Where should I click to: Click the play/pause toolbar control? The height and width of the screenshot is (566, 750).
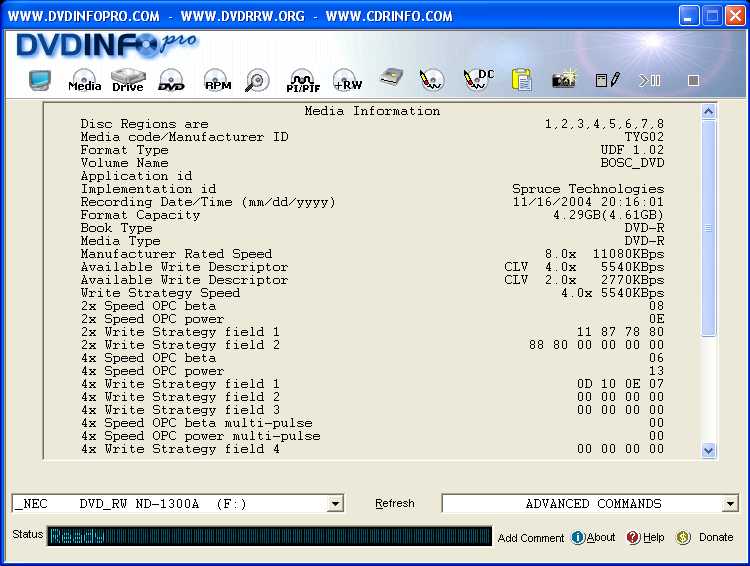point(650,80)
